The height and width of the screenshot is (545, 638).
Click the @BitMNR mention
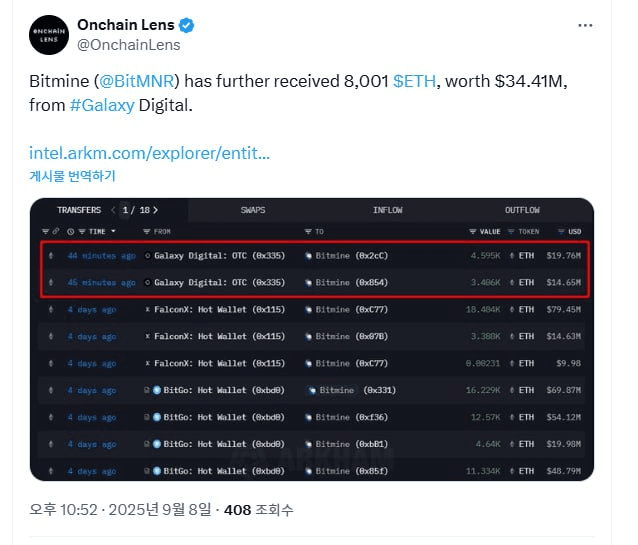136,81
